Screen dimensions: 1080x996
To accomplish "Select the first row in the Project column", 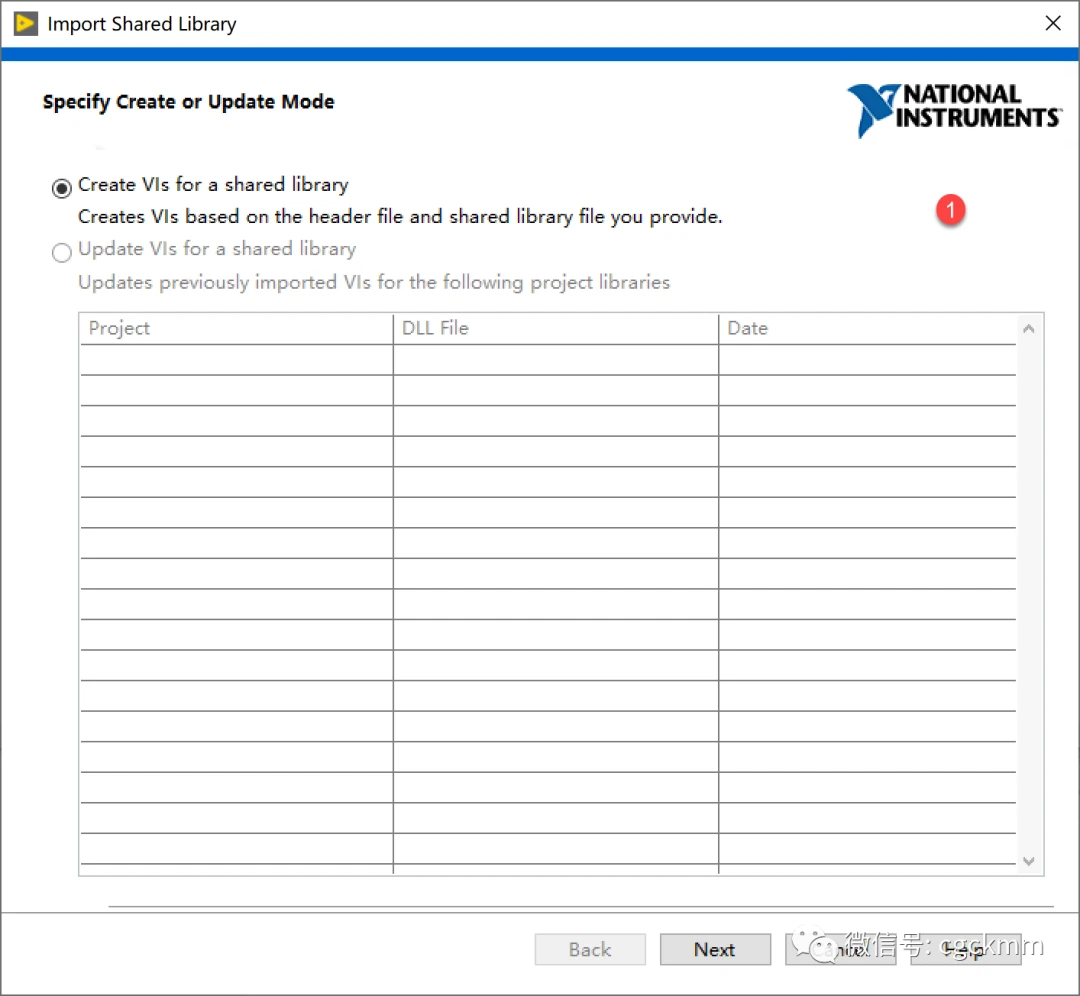I will point(236,361).
